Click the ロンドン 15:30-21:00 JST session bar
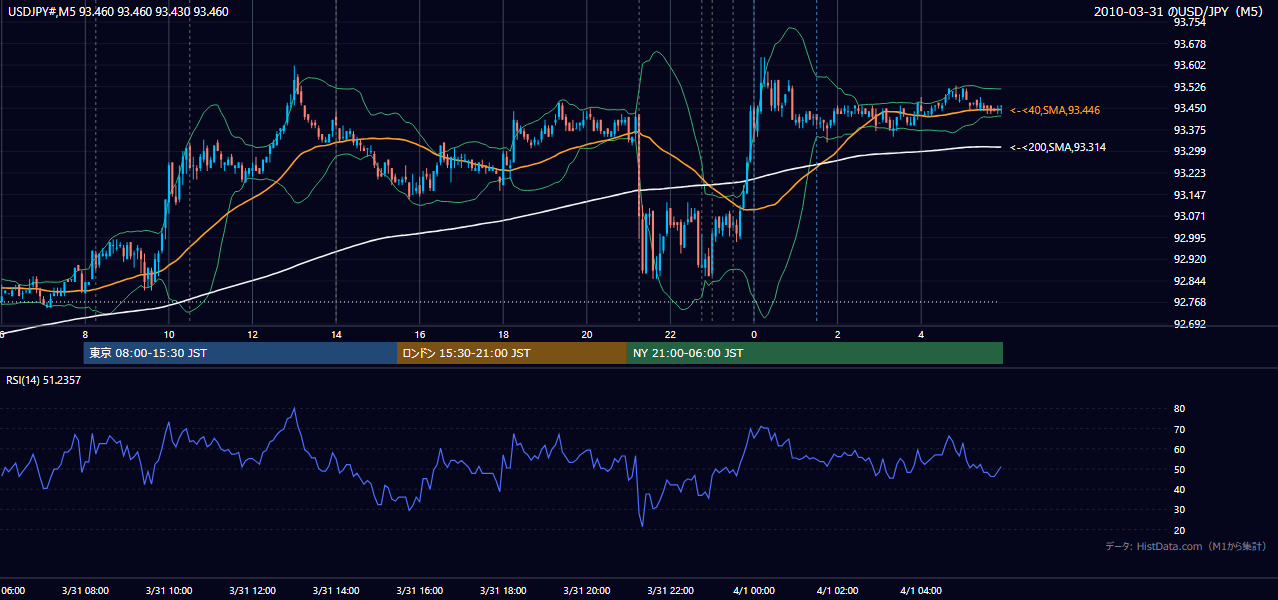Viewport: 1278px width, 600px height. coord(512,353)
